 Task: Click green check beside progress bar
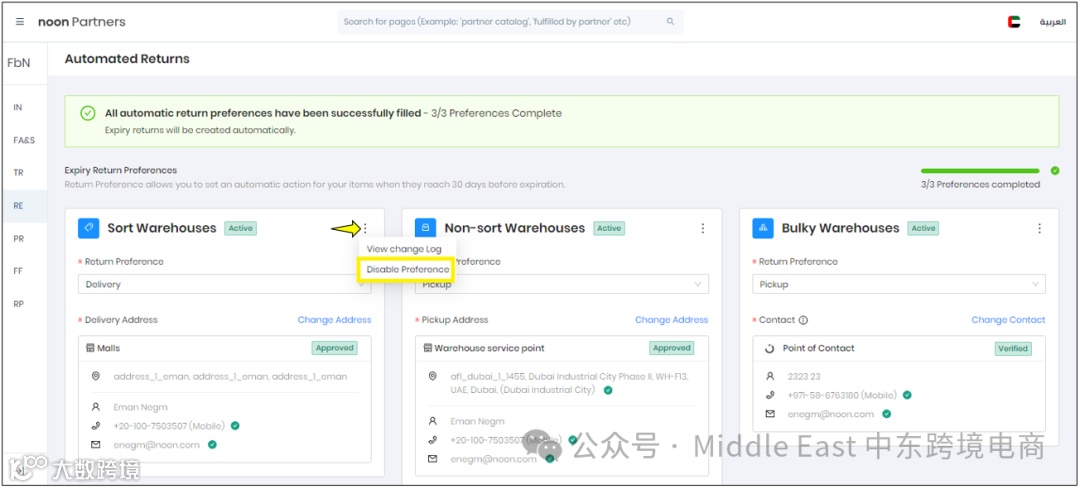1055,171
